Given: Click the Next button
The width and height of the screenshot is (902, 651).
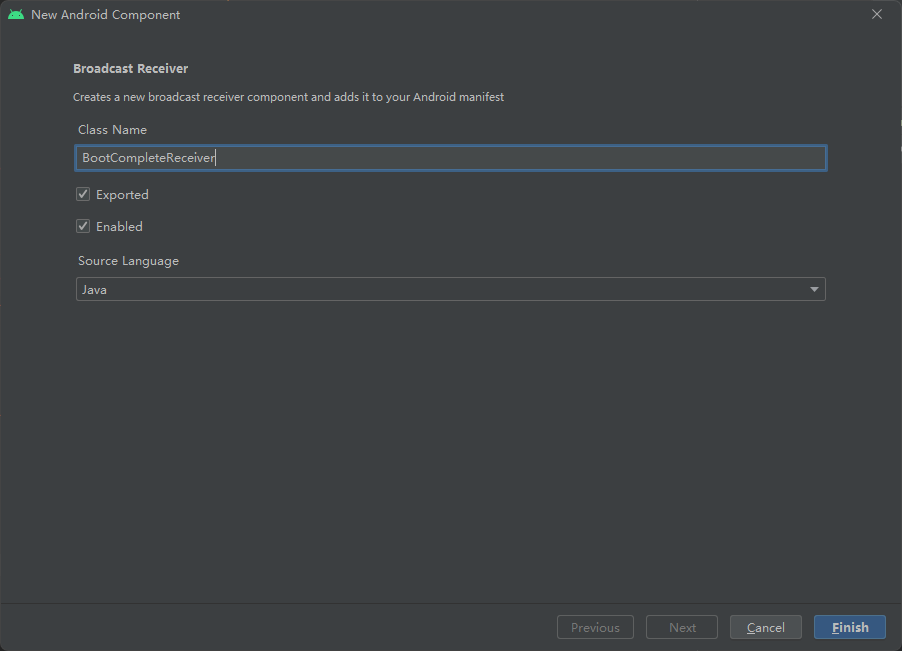Looking at the screenshot, I should (x=682, y=627).
